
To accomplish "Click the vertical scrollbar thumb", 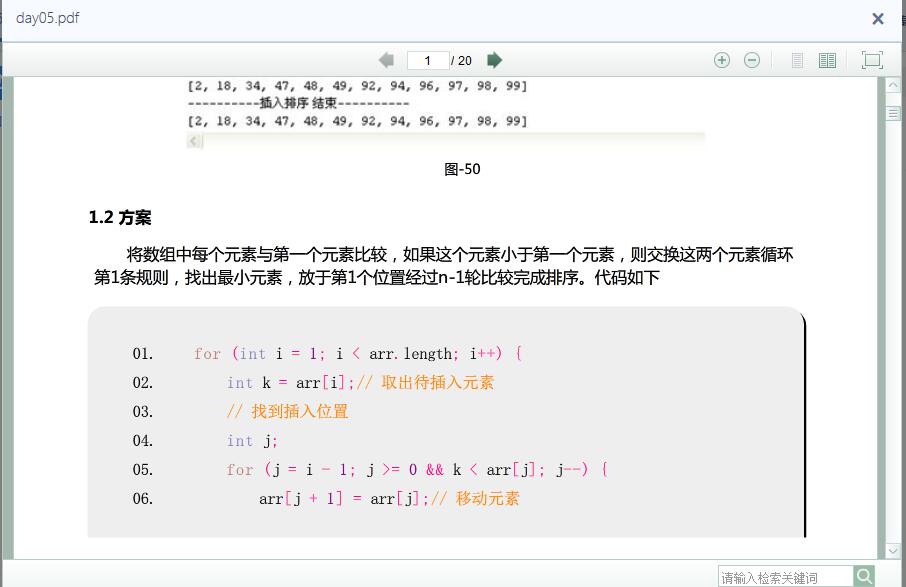I will click(x=893, y=114).
